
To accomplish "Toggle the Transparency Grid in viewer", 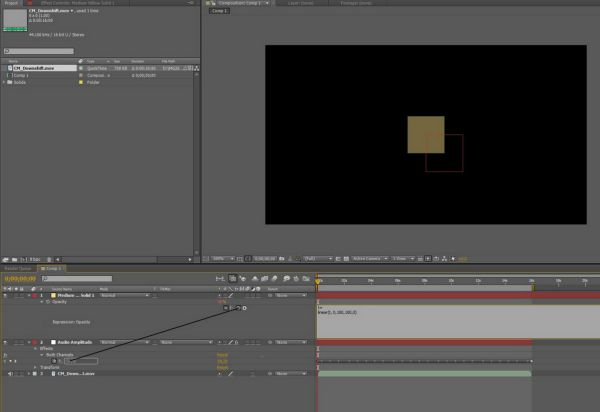I will (346, 259).
